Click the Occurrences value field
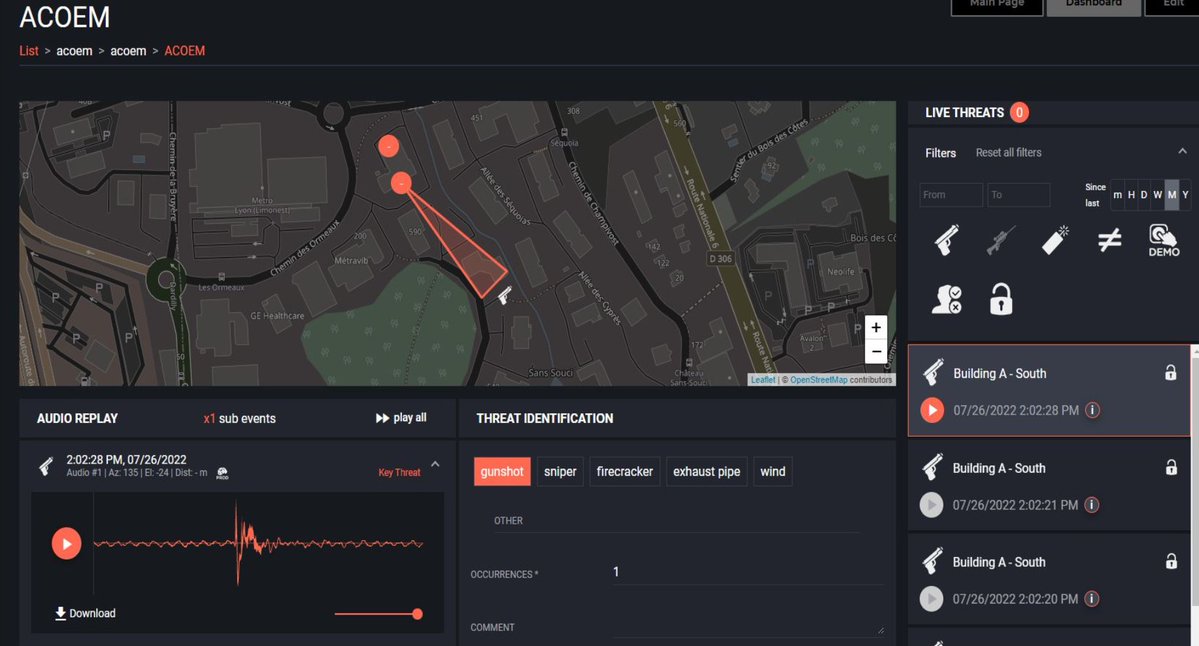Screen dimensions: 1199x646 (748, 572)
